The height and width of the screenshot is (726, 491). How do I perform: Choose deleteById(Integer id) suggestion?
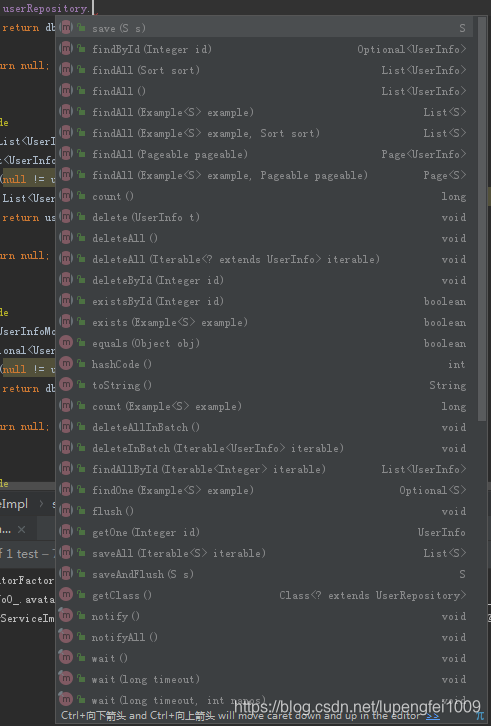[x=264, y=280]
